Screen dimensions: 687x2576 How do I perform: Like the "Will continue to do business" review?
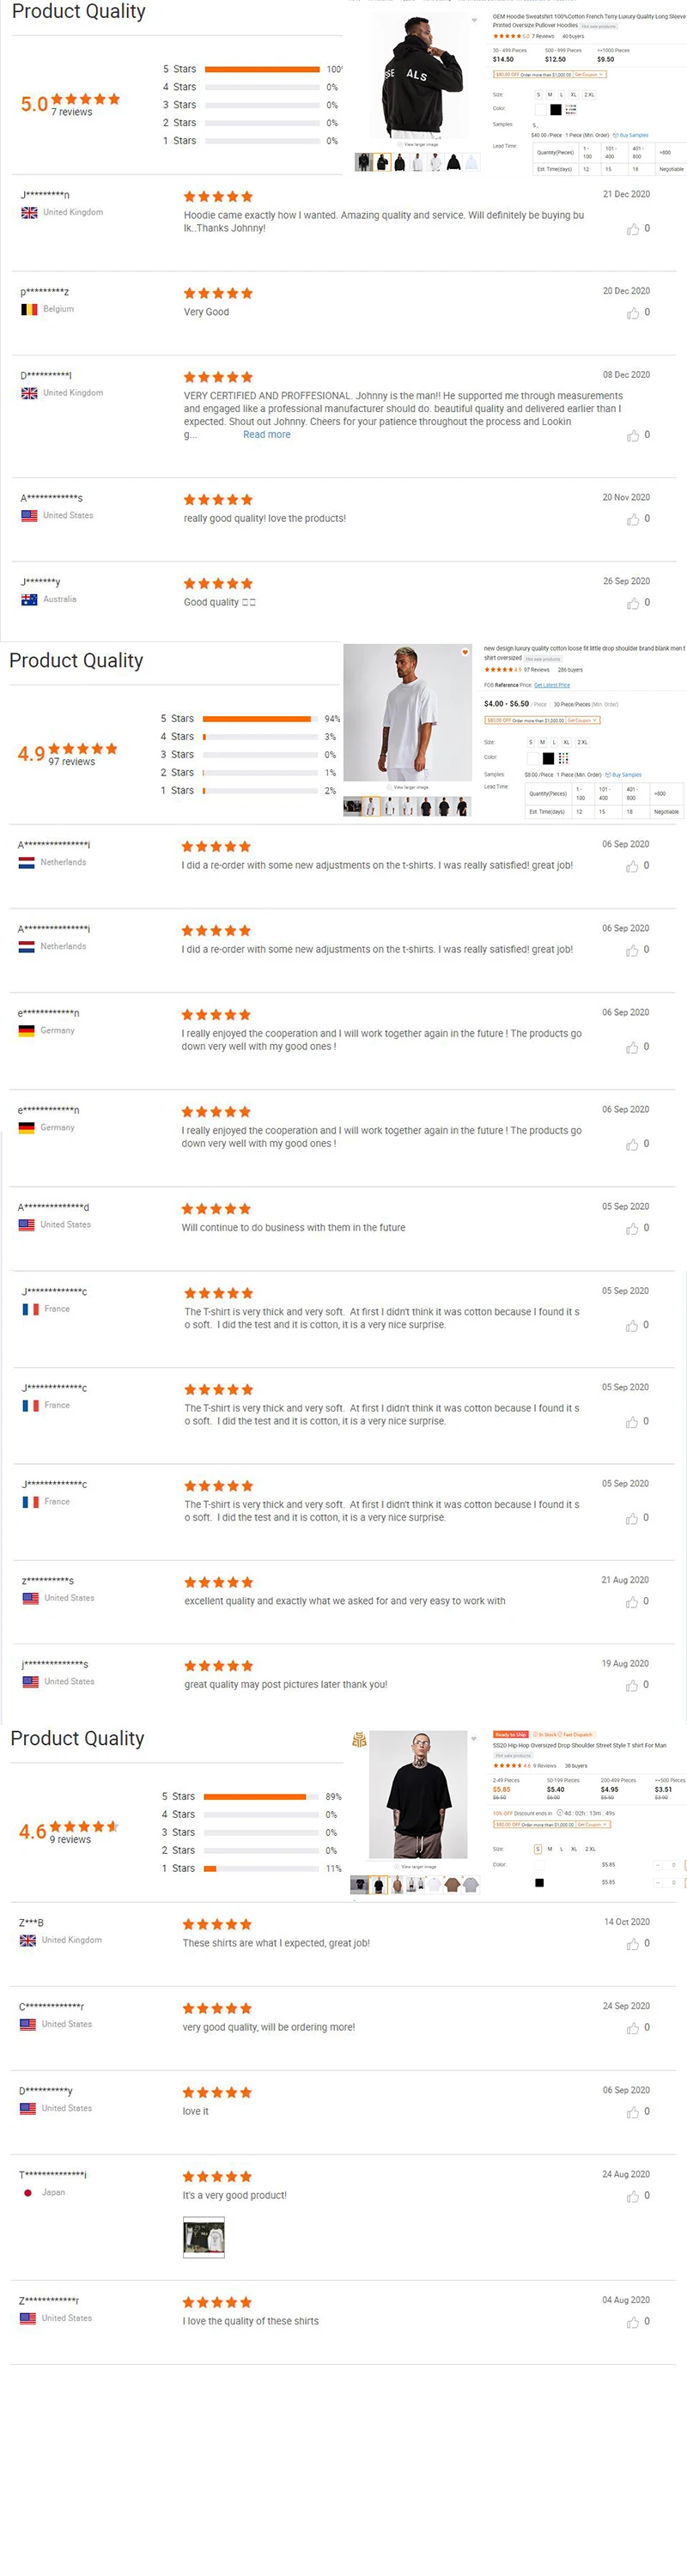click(x=632, y=1229)
